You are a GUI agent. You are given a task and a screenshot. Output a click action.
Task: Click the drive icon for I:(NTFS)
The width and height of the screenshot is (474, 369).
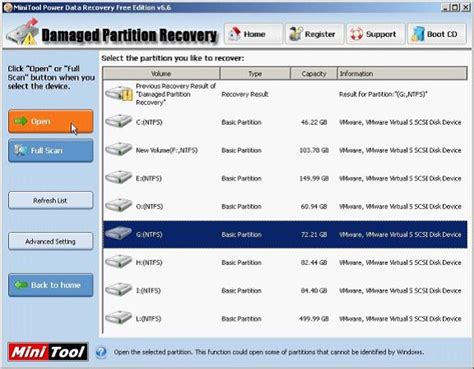(x=119, y=290)
